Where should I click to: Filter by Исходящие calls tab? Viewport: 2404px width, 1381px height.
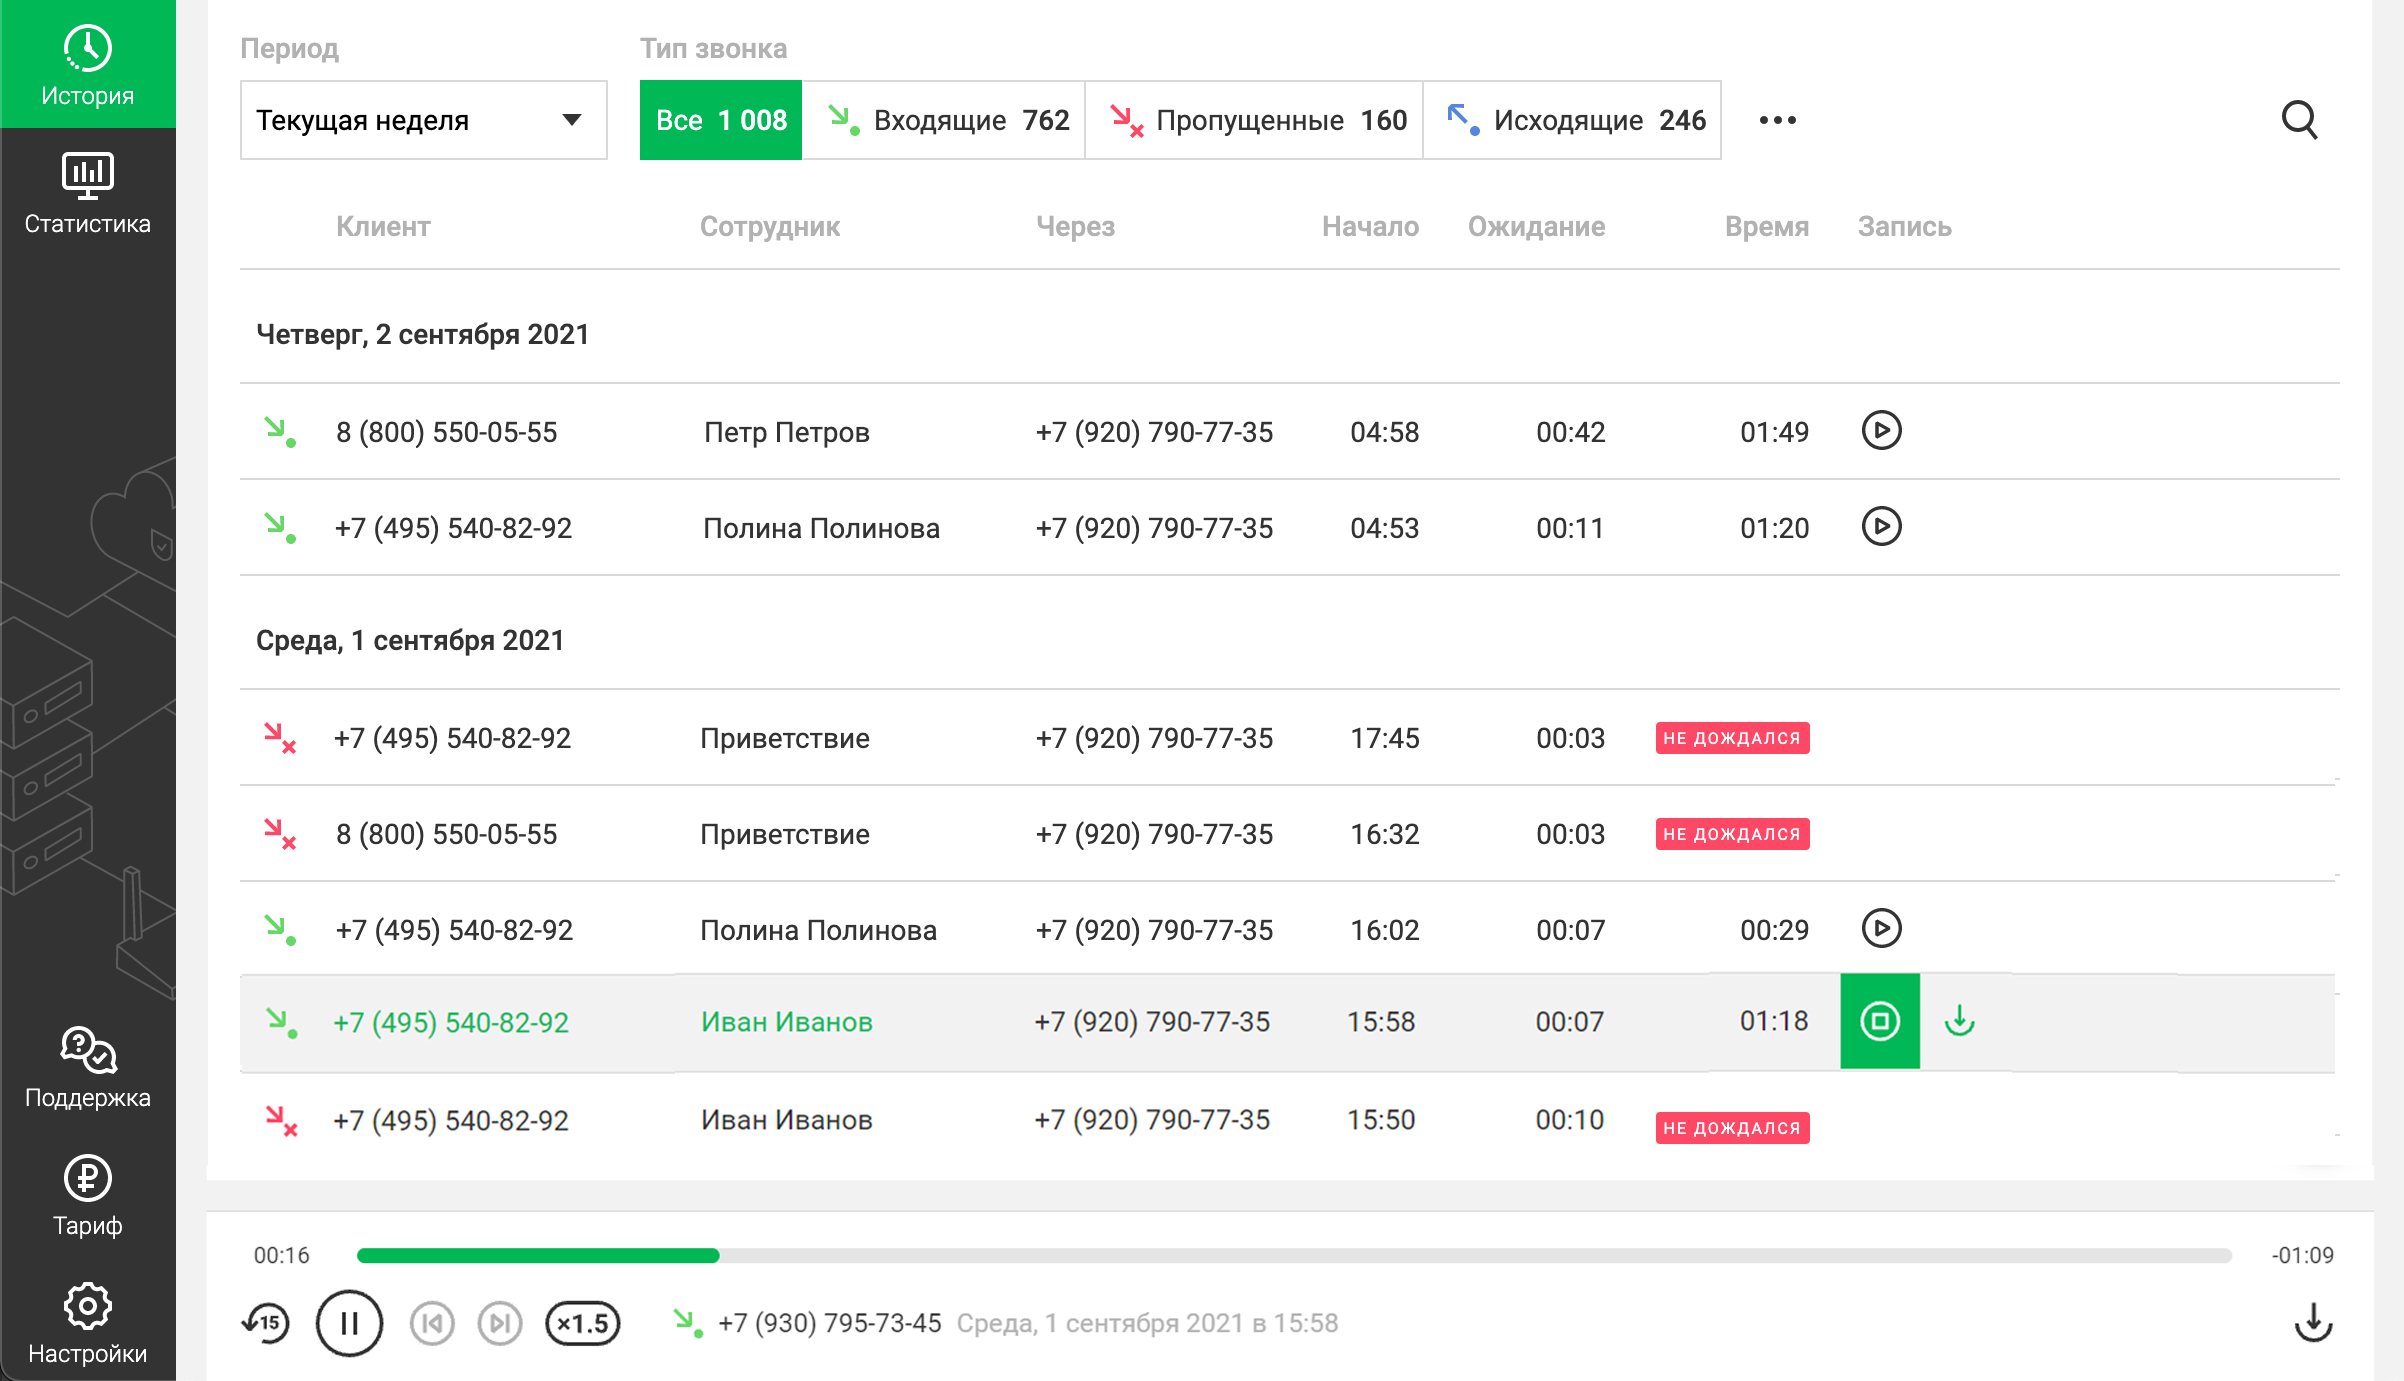(x=1572, y=120)
